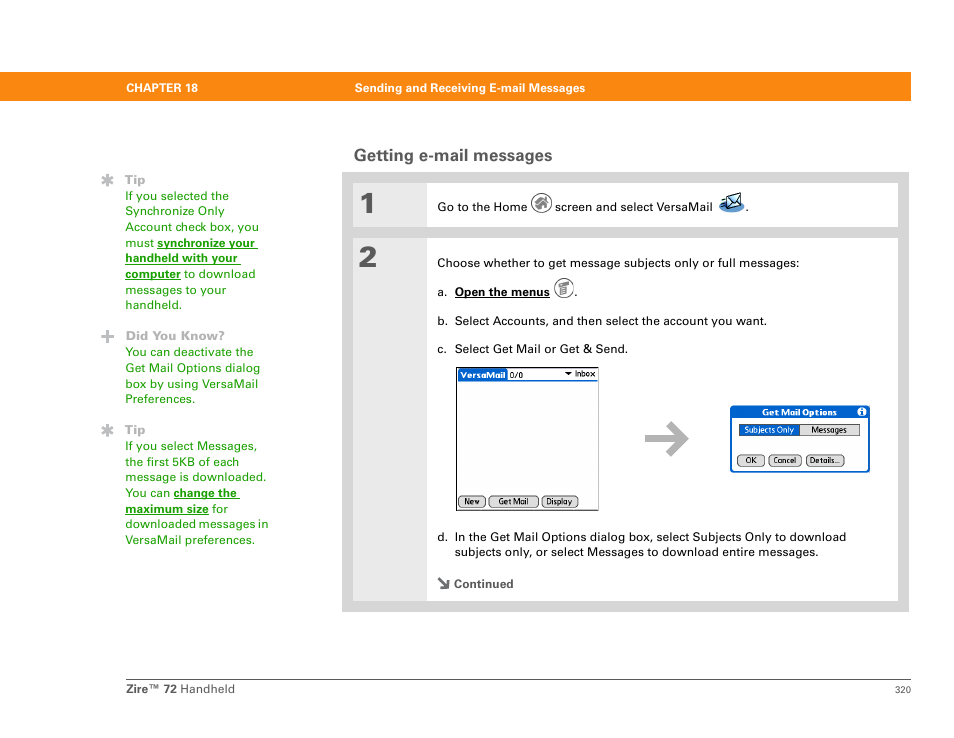Image resolution: width=954 pixels, height=738 pixels.
Task: Click the 'Getting e-mail messages' heading
Action: click(x=453, y=156)
